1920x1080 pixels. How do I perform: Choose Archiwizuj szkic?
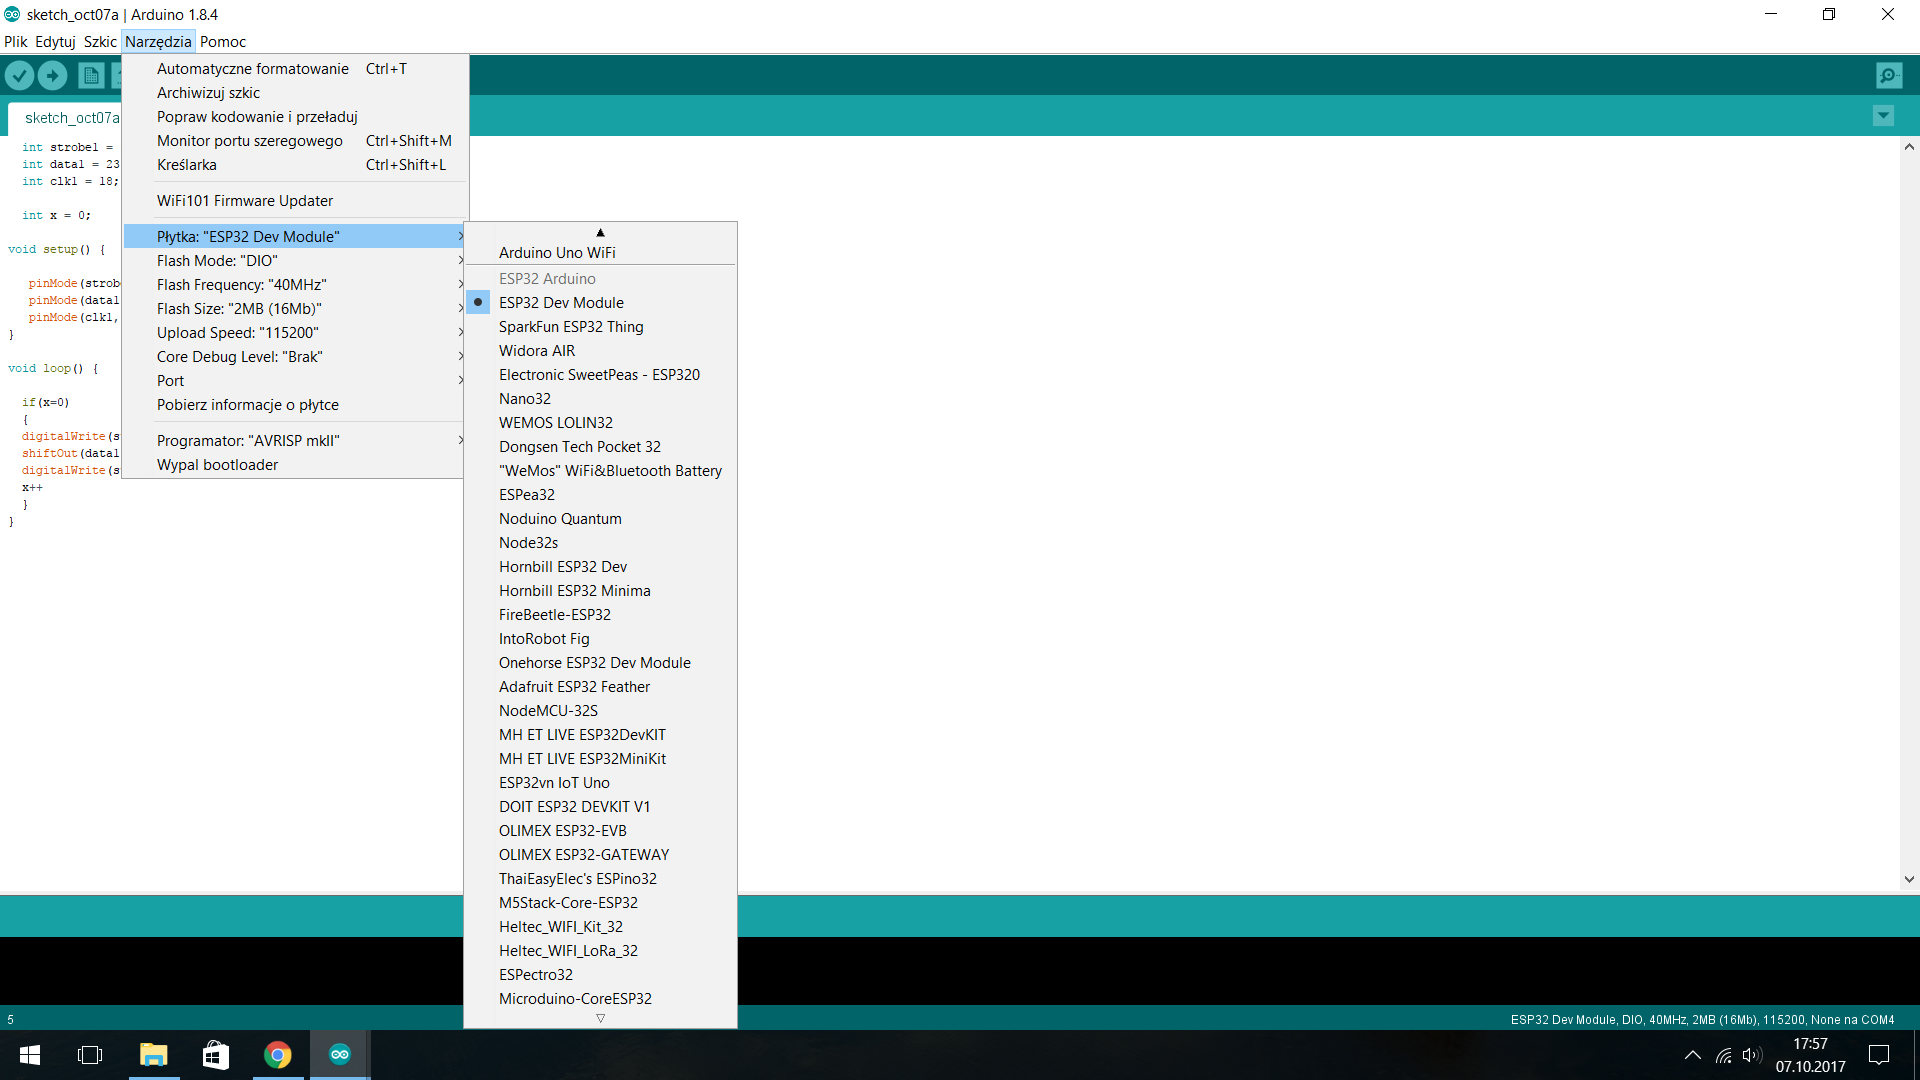[296, 92]
